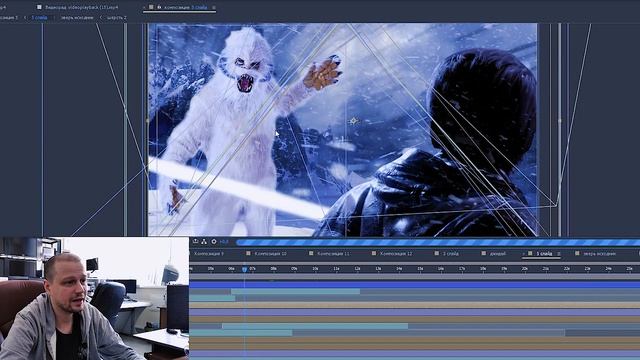This screenshot has width=640, height=360.
Task: Select the active 3 слоя timeline tab
Action: click(x=544, y=254)
